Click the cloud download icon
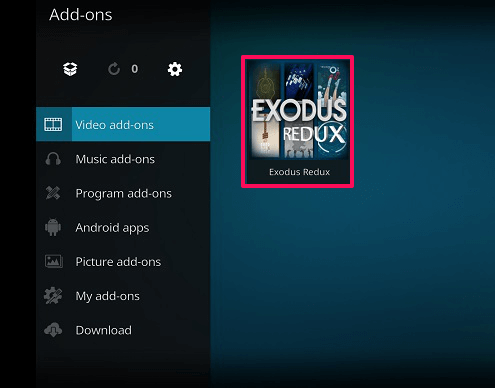 (53, 330)
